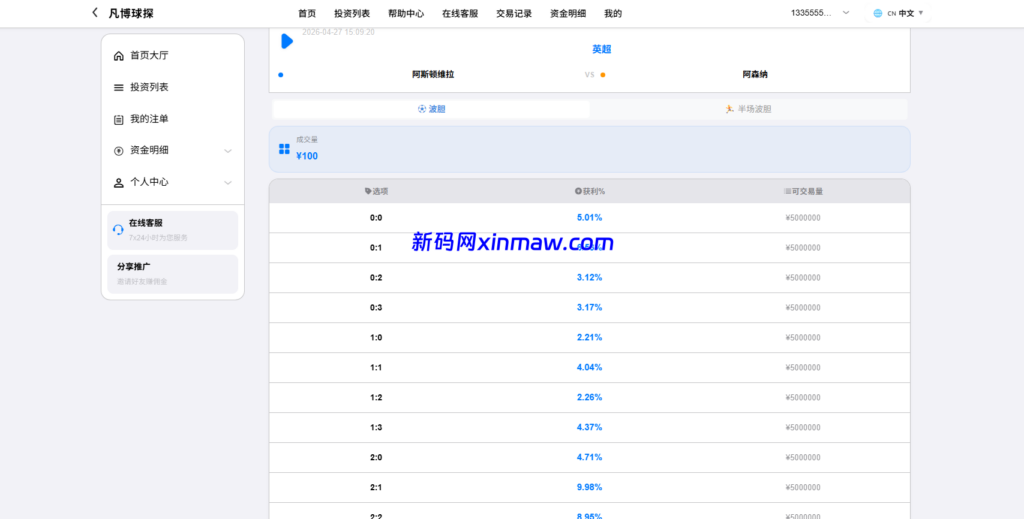
Task: Click the 阿森纳 team name
Action: click(x=755, y=75)
